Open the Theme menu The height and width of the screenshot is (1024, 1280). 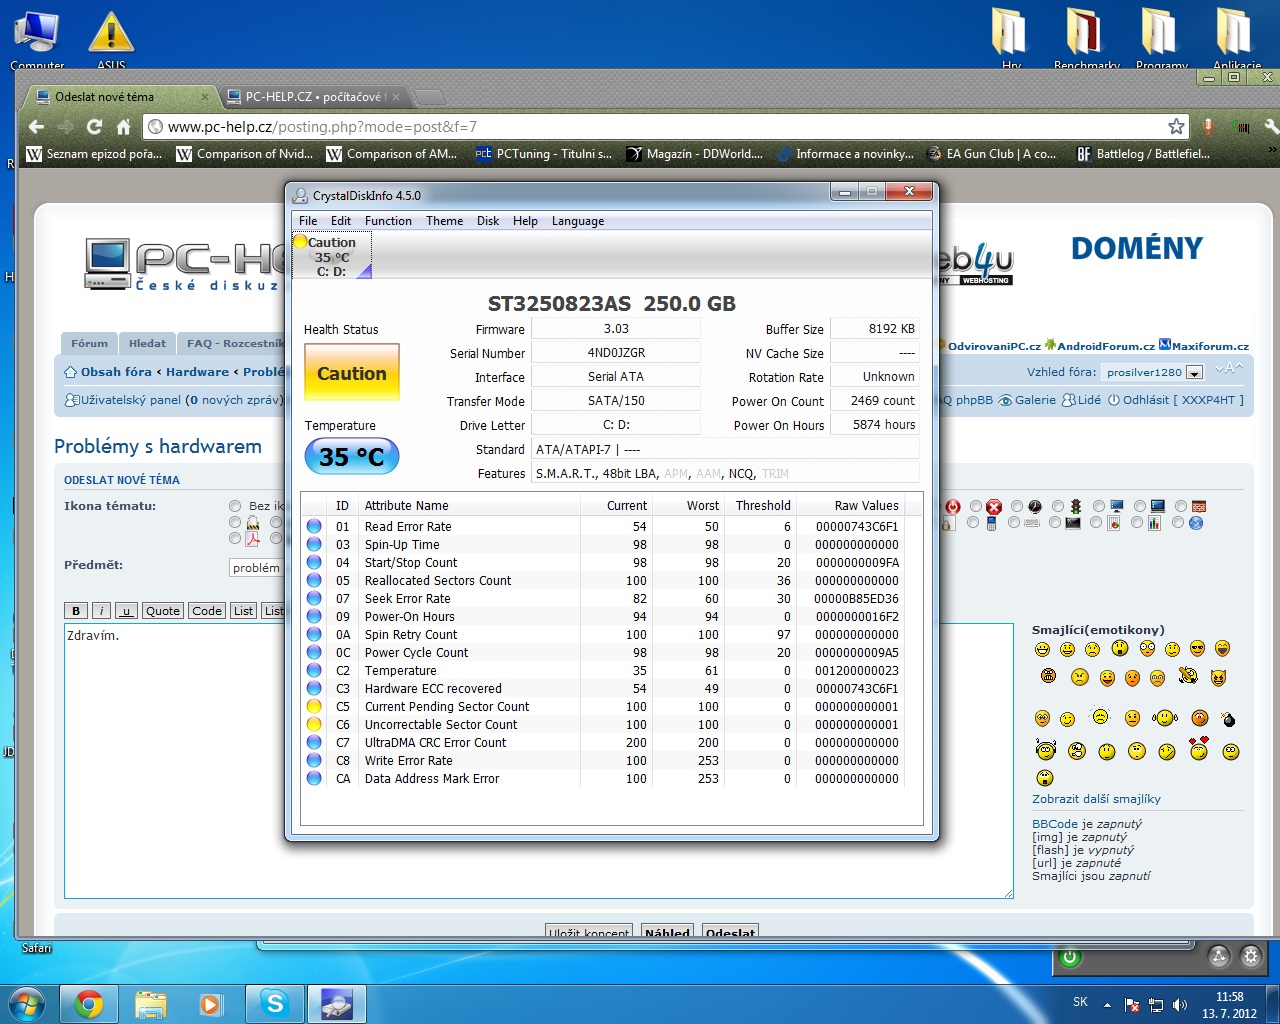point(444,221)
